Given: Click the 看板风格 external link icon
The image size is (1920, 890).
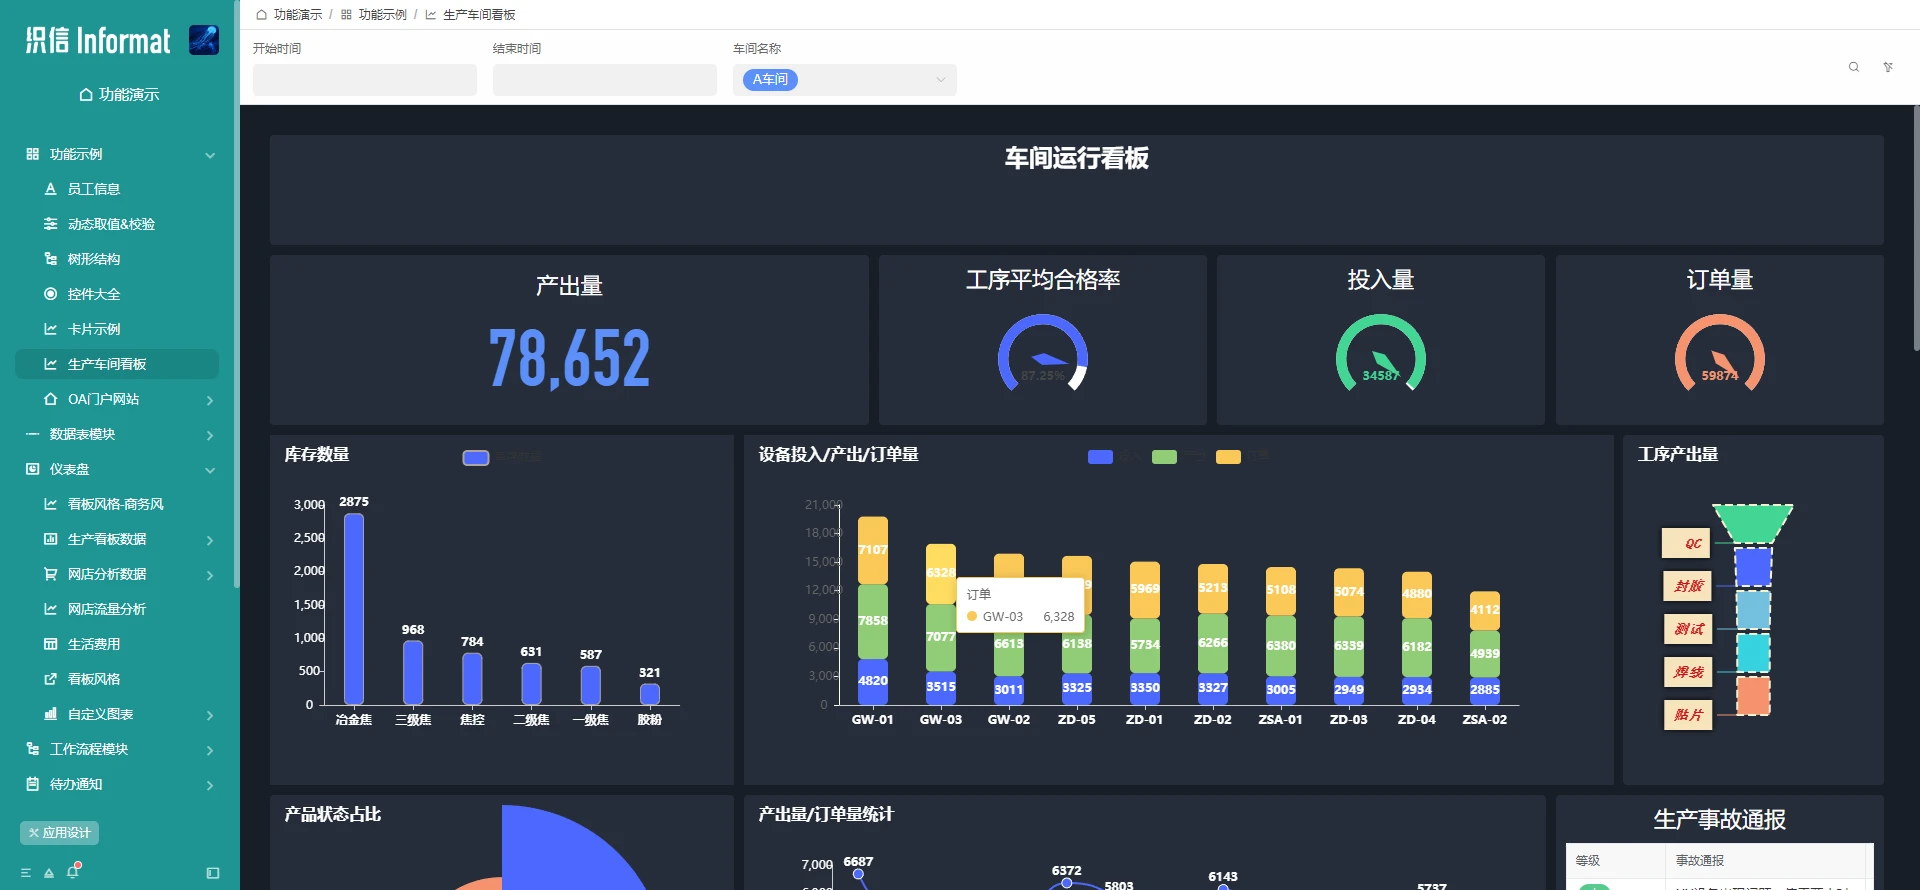Looking at the screenshot, I should tap(50, 679).
